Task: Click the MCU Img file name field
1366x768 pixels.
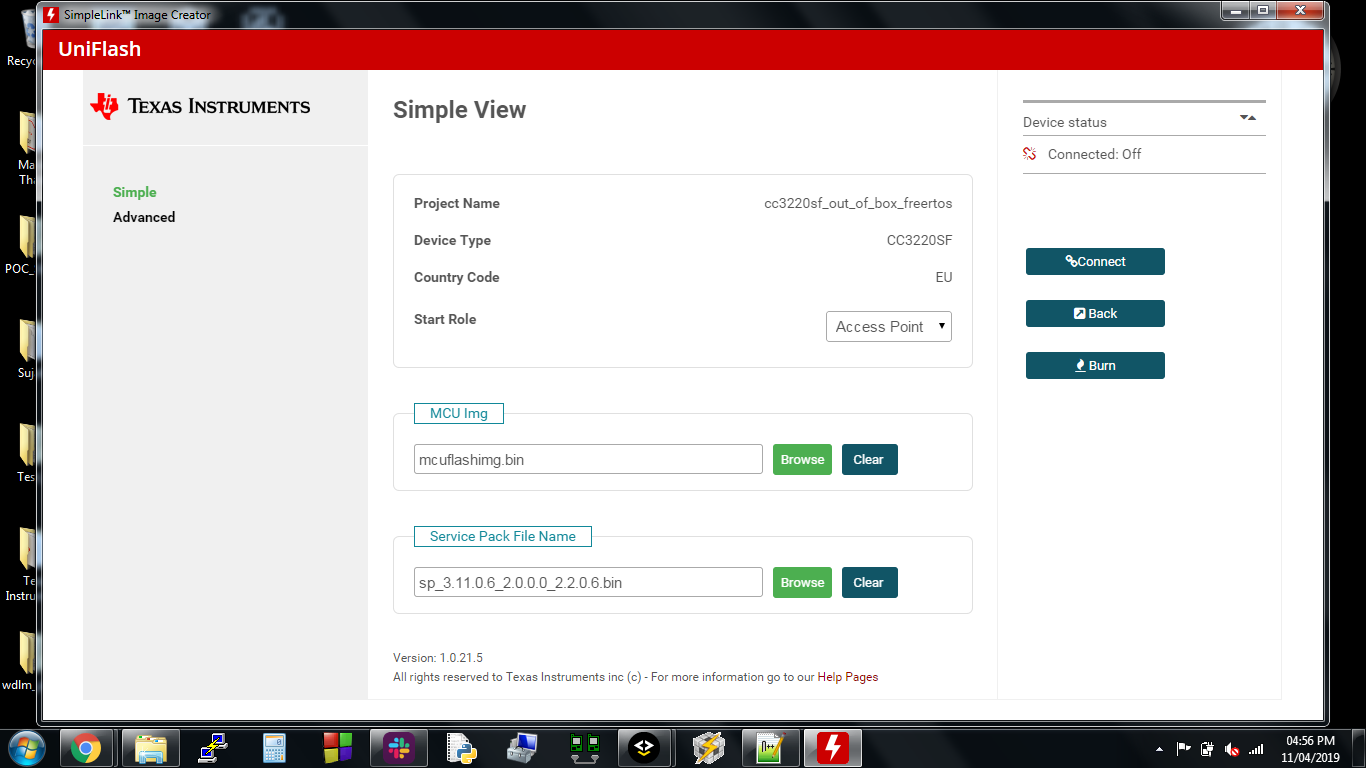Action: [588, 459]
